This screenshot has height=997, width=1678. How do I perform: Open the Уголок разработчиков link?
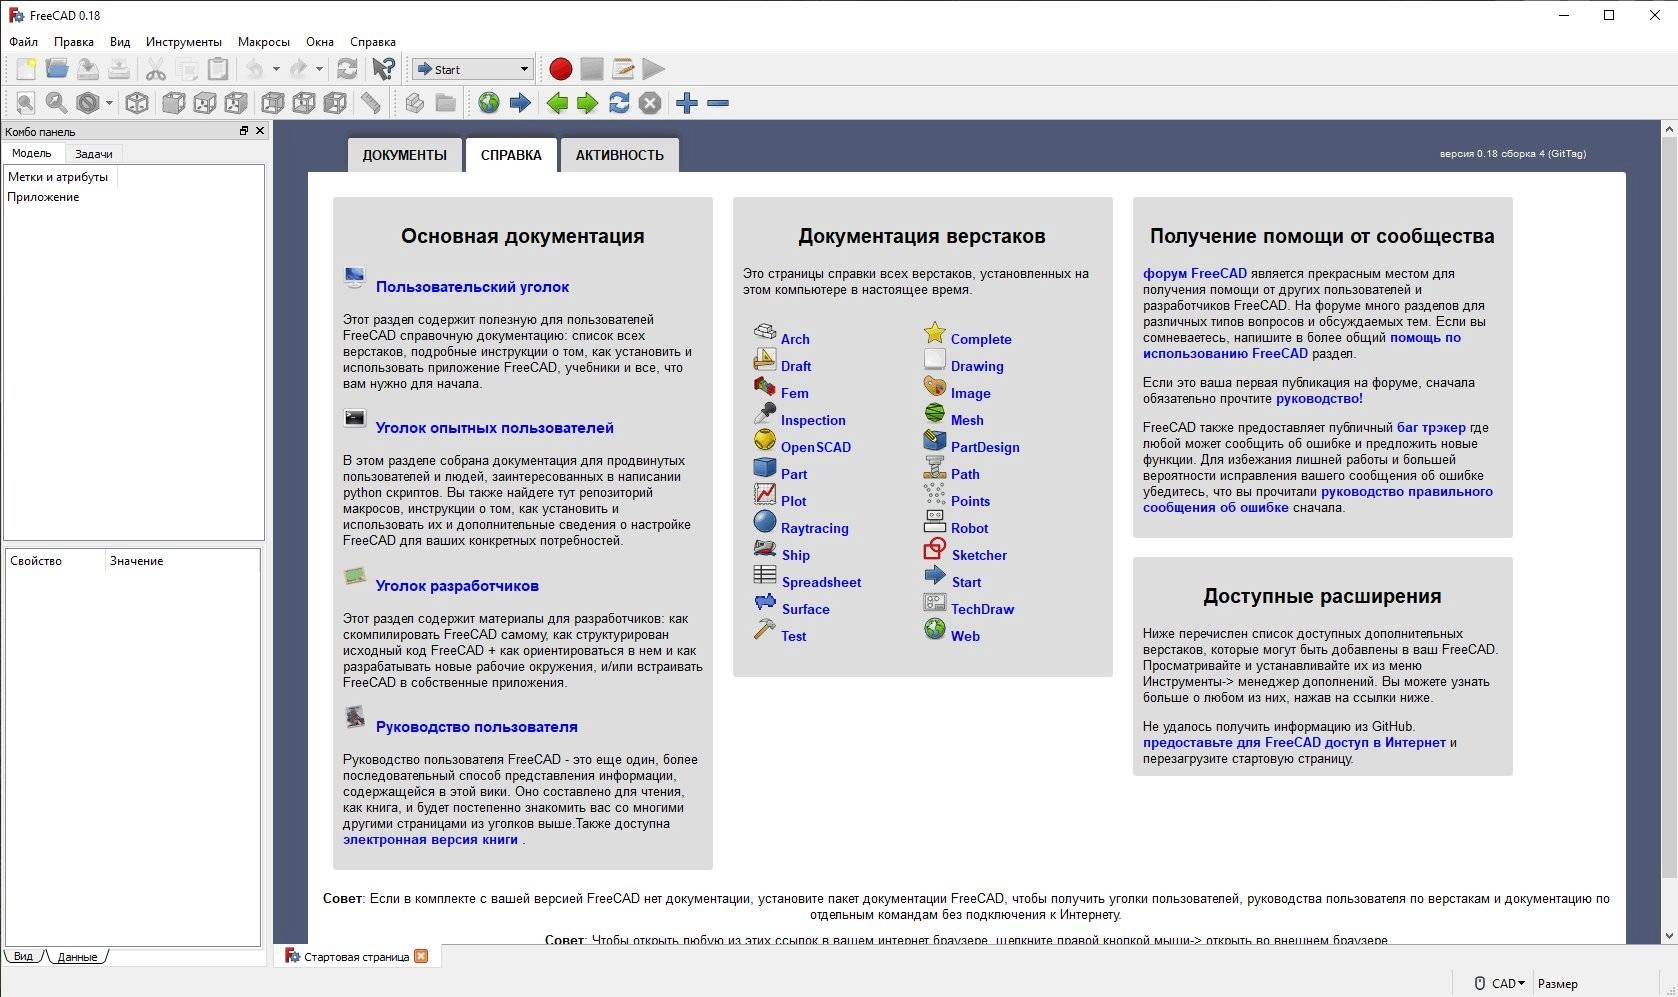click(457, 586)
